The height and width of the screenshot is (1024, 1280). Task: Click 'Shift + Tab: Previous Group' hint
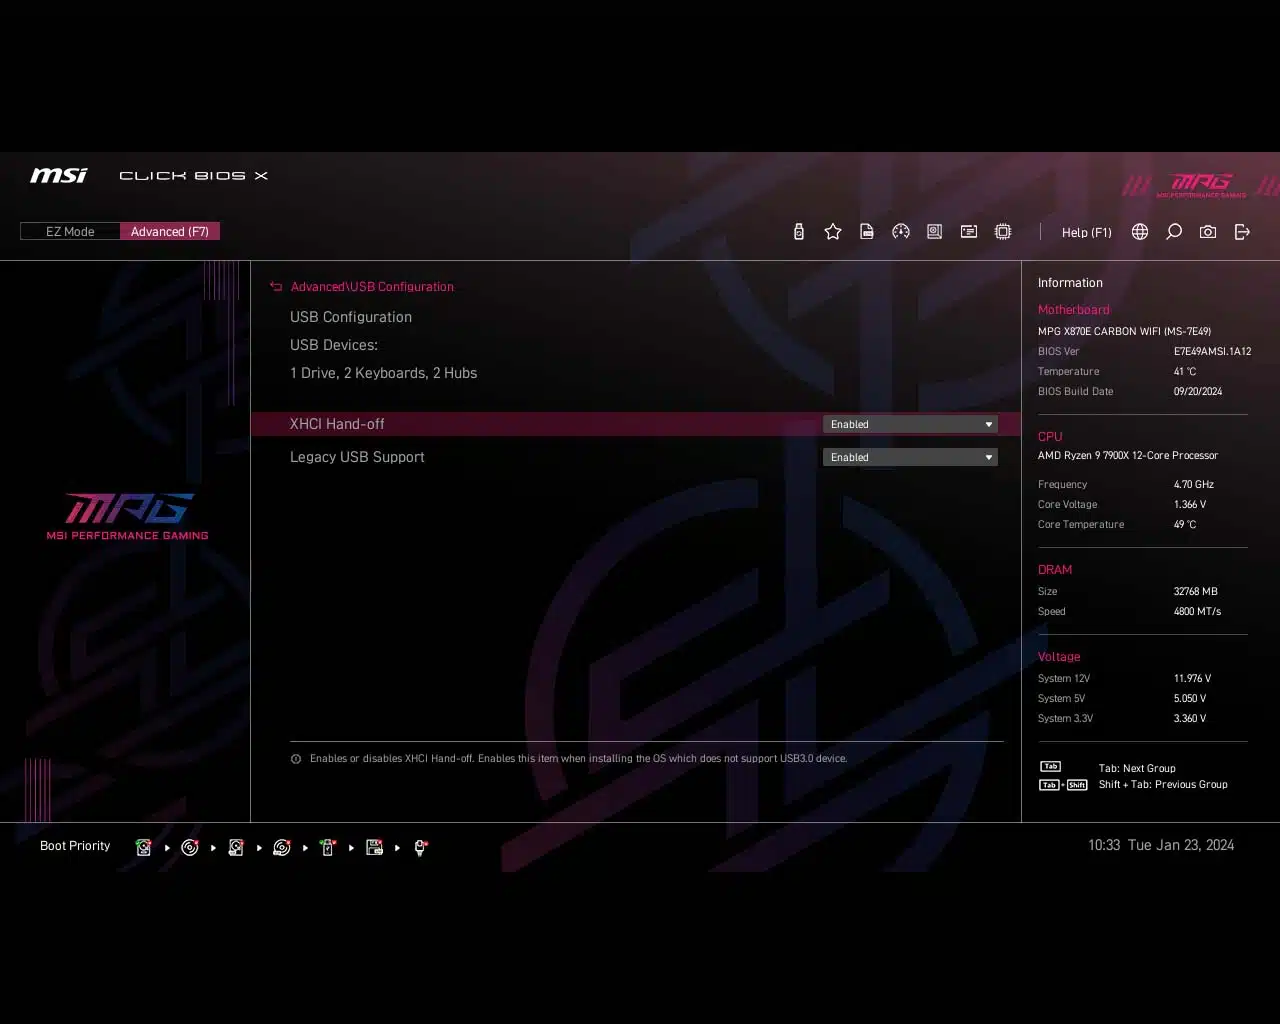[1163, 785]
